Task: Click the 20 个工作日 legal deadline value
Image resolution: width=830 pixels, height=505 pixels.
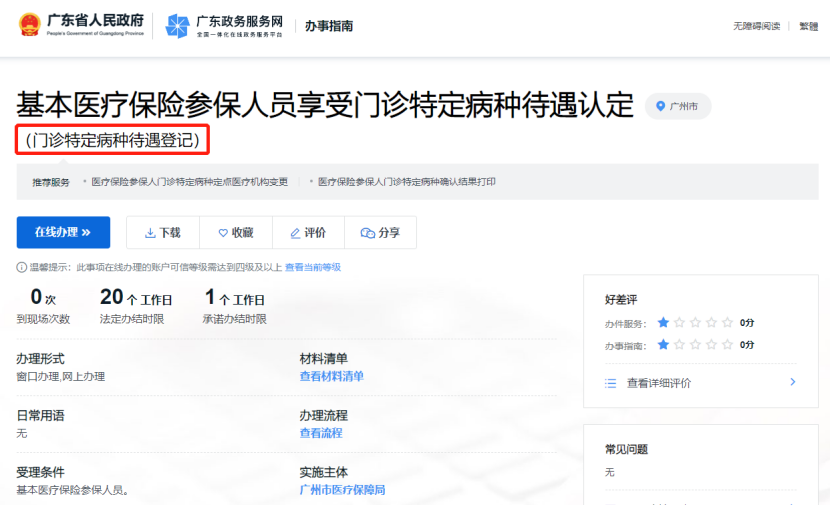Action: coord(136,297)
